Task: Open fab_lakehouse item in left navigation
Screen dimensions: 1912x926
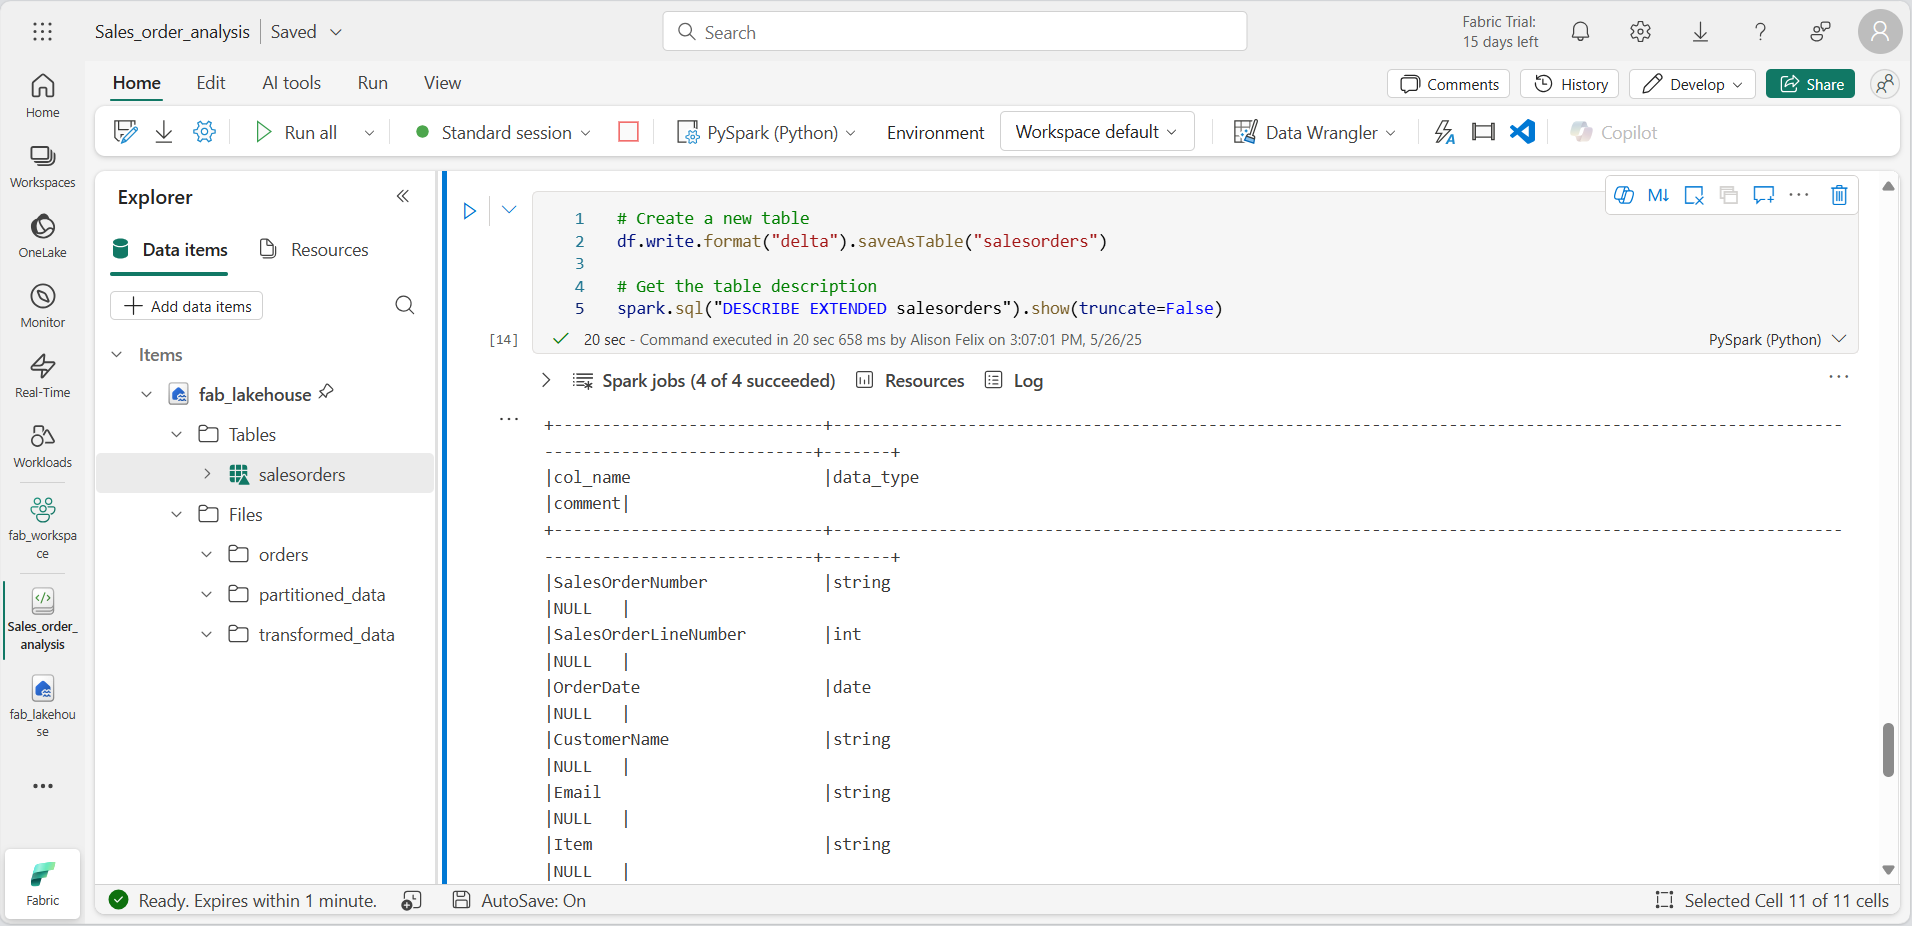Action: point(42,706)
